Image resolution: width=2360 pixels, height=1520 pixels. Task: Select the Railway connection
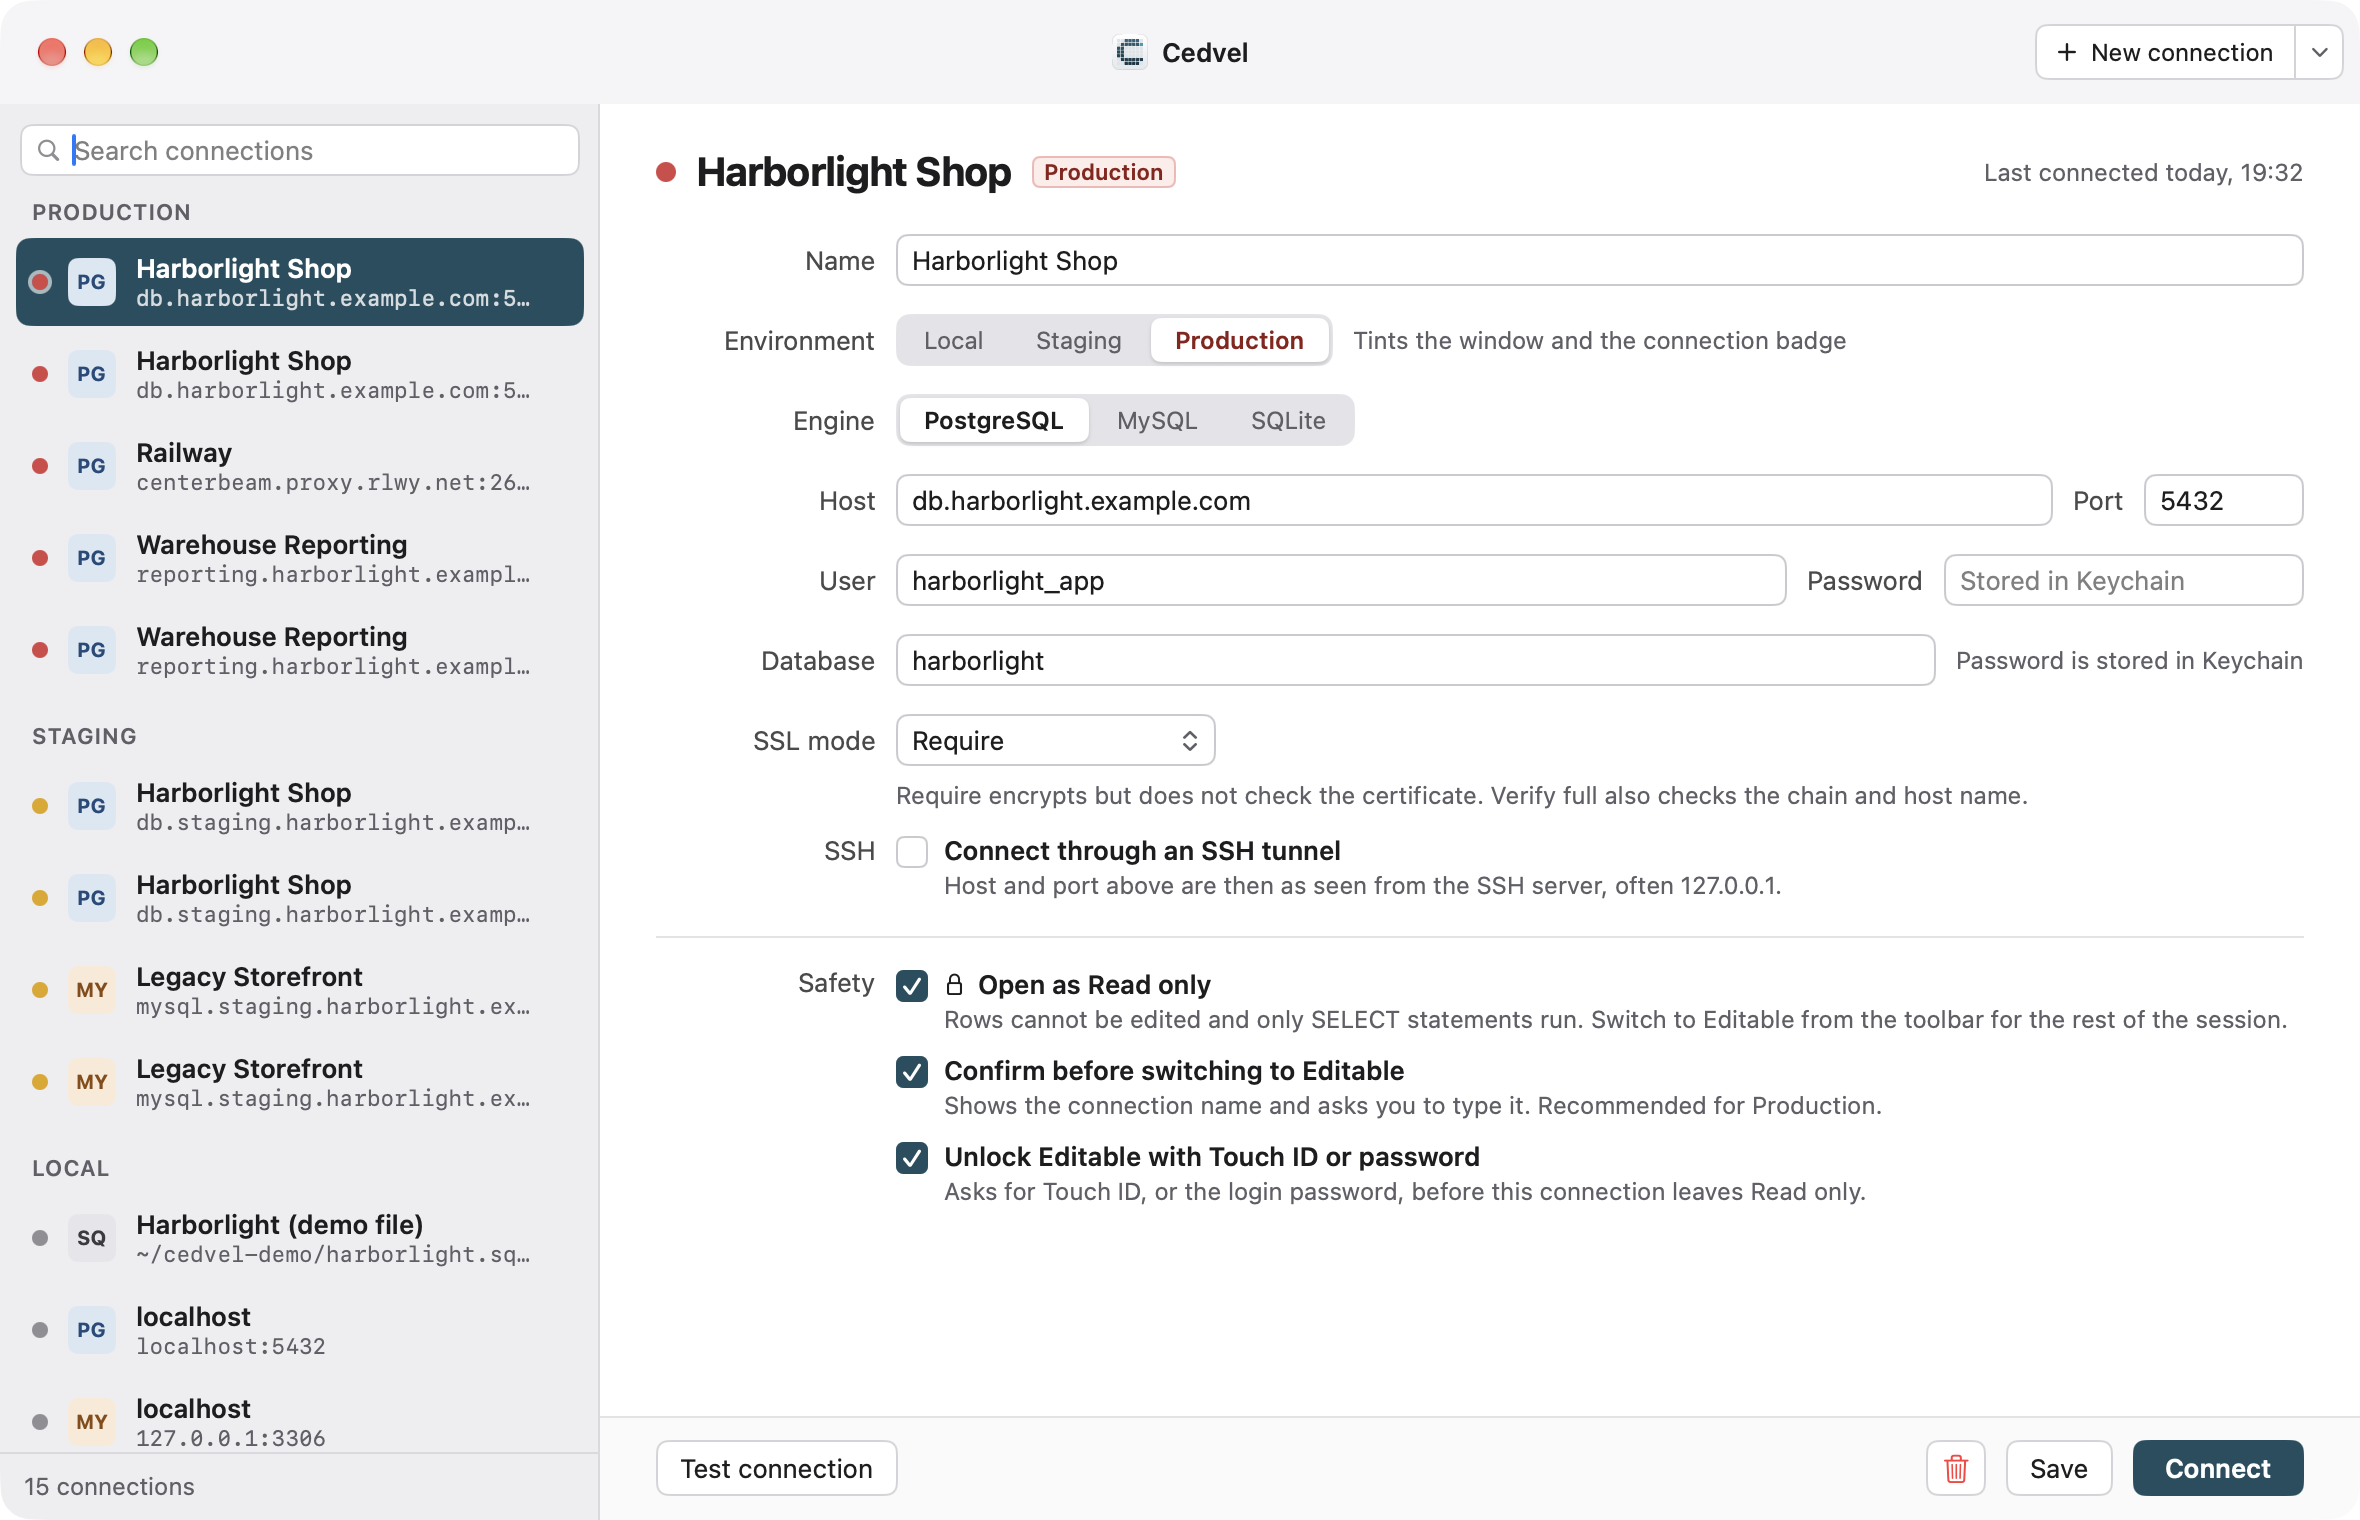[300, 466]
